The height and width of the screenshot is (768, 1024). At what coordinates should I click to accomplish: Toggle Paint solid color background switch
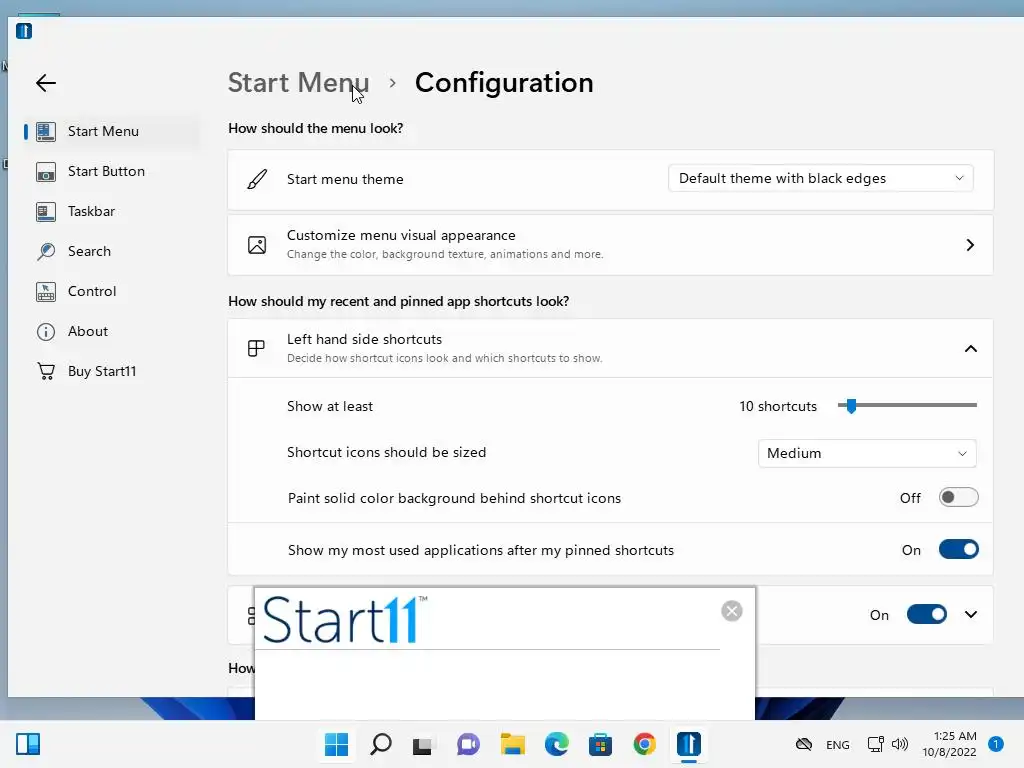pos(959,498)
